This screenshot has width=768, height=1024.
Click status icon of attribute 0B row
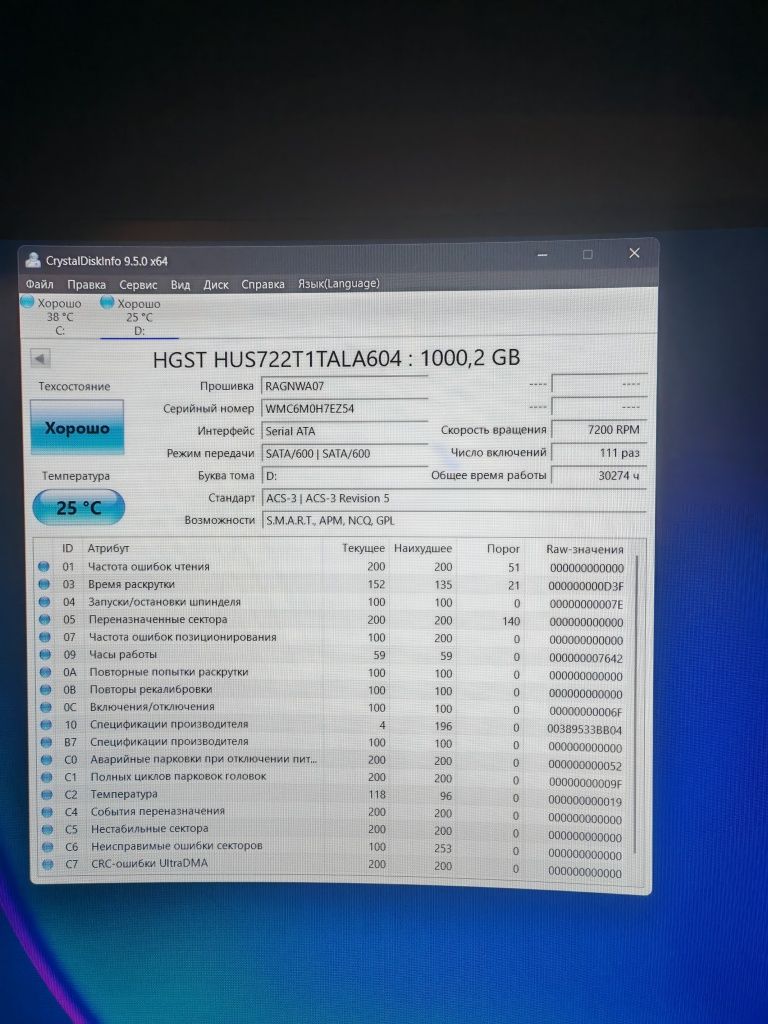(45, 690)
